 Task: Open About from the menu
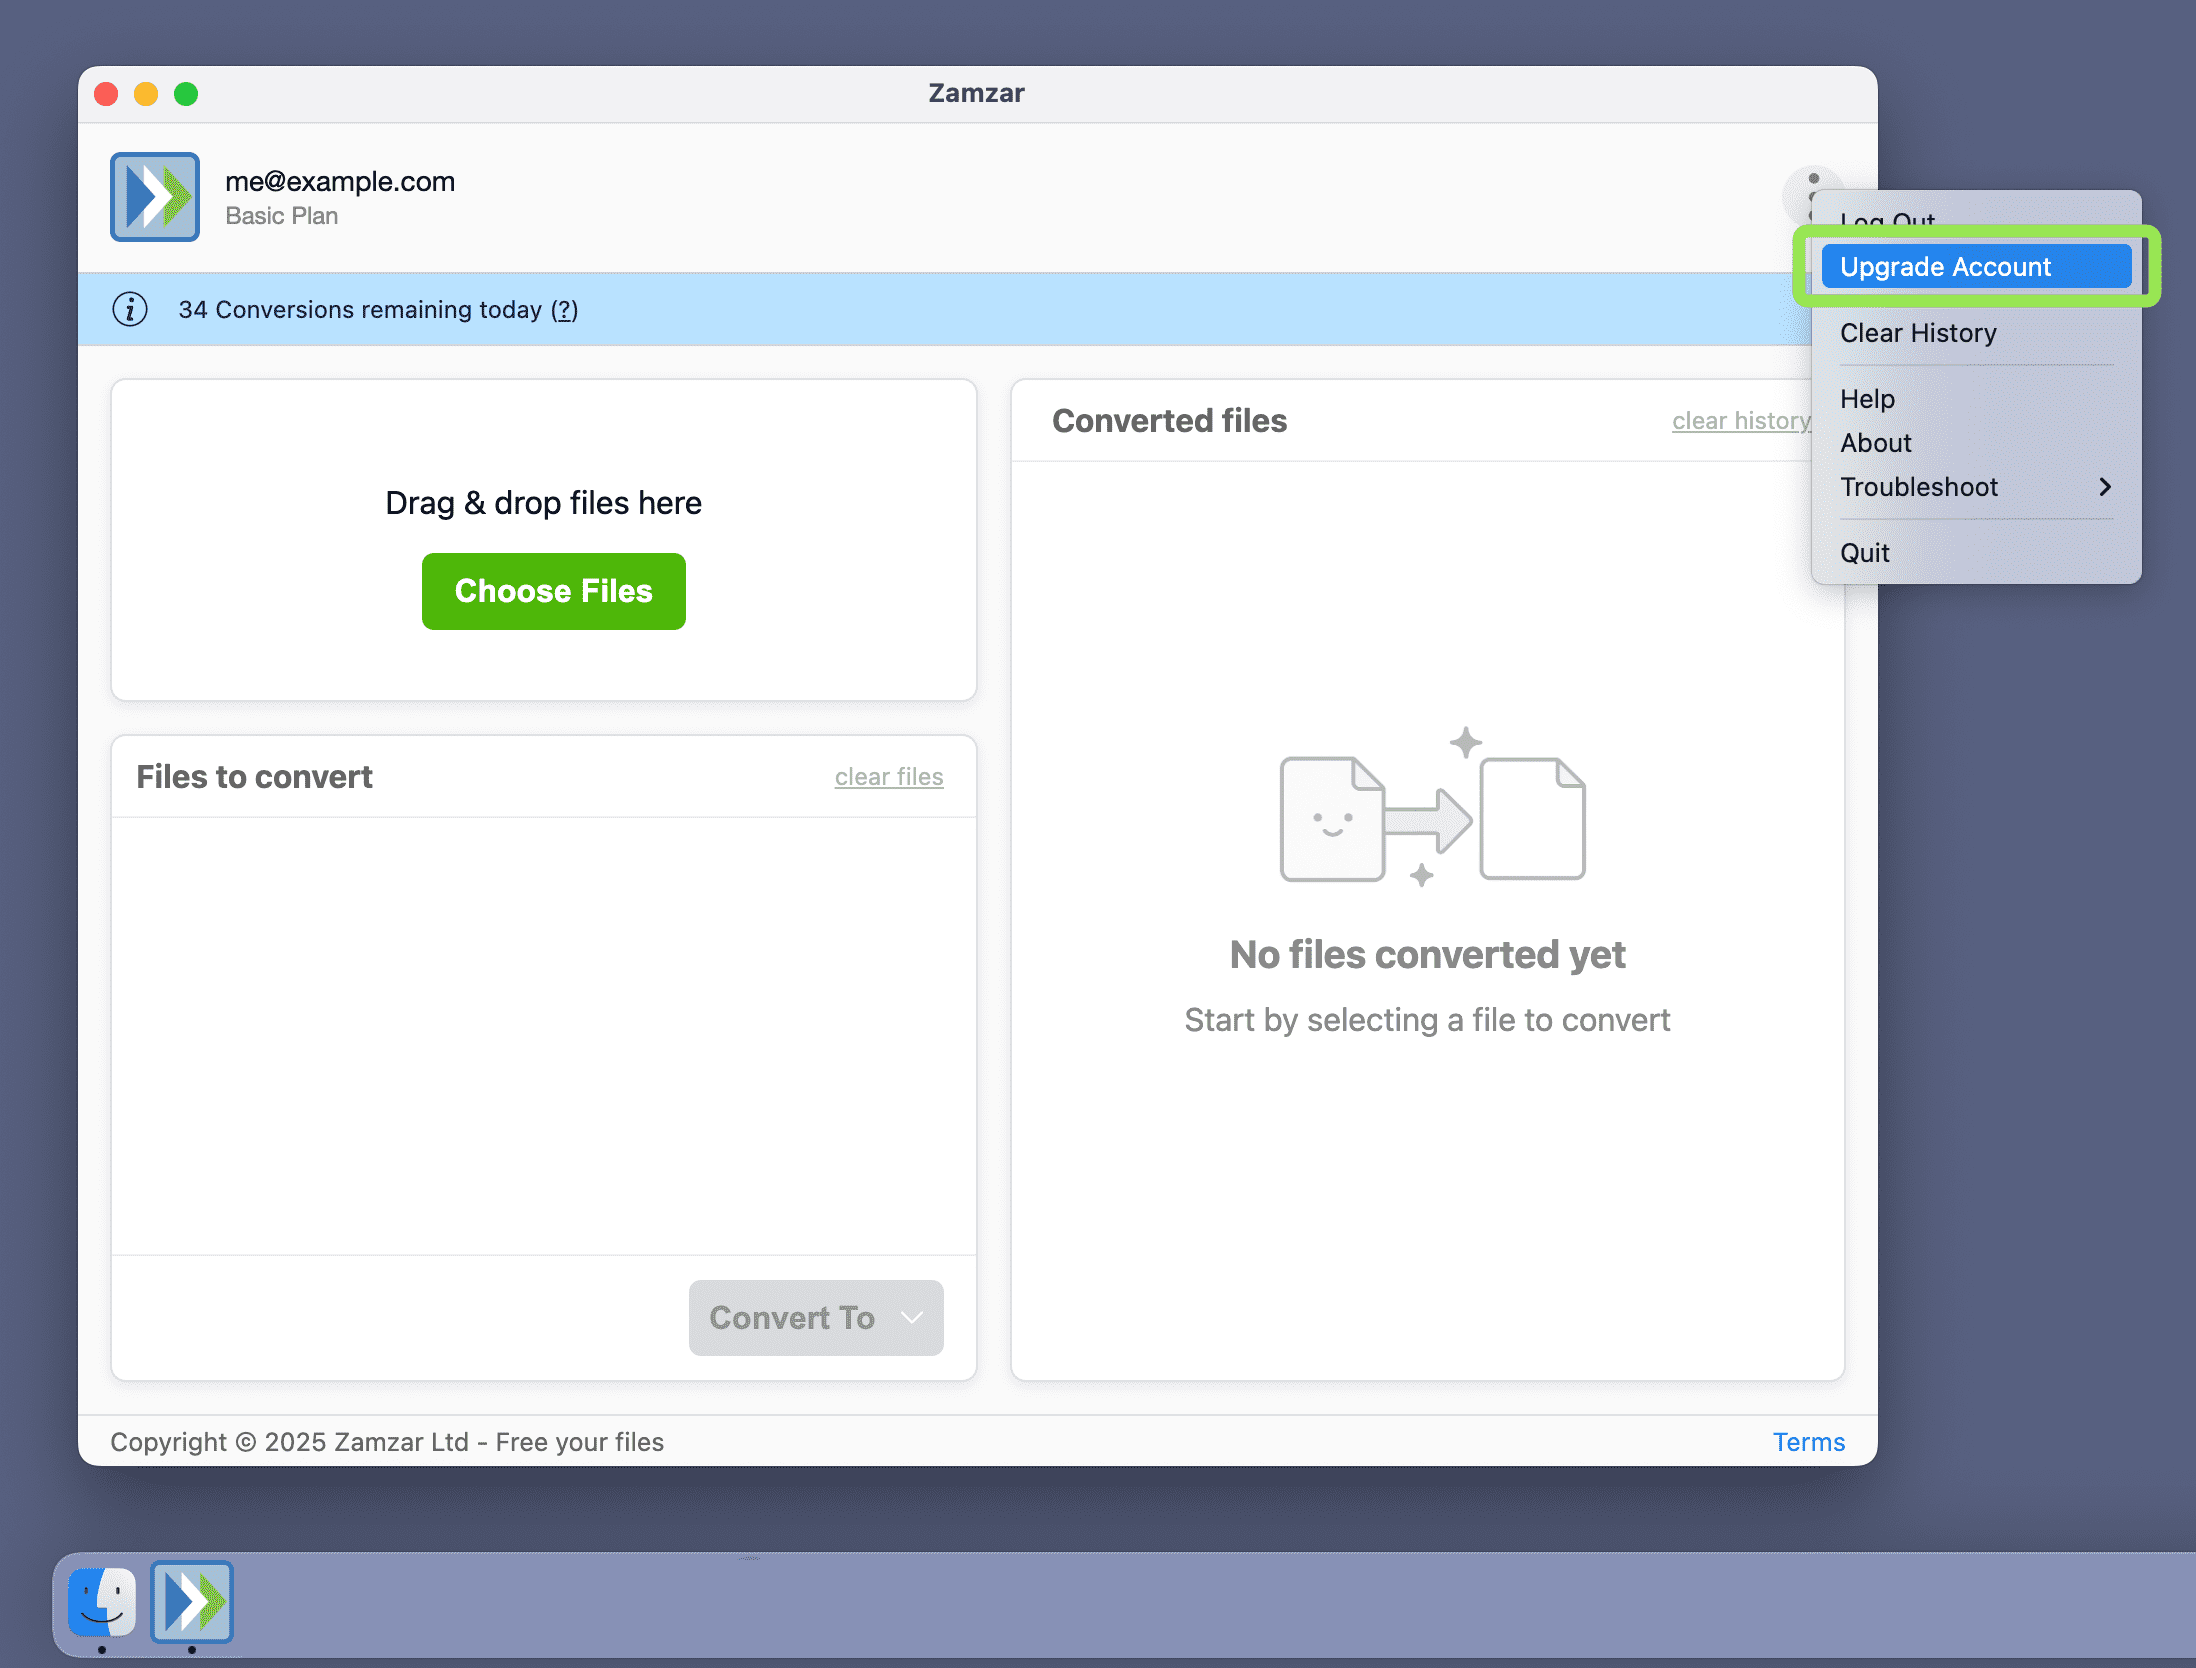[1875, 443]
